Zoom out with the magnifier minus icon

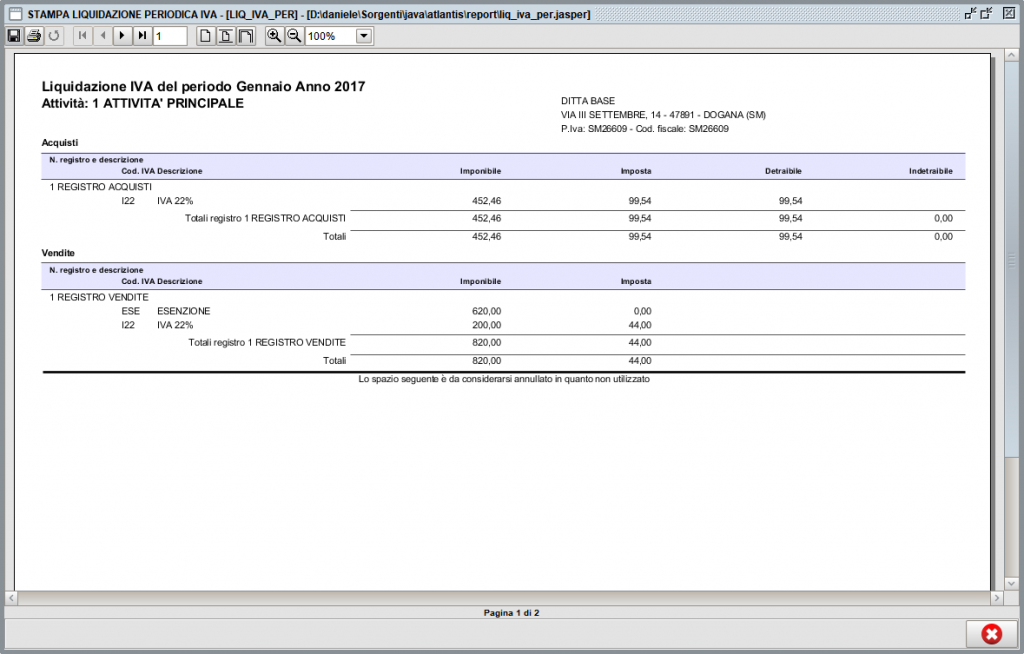294,36
